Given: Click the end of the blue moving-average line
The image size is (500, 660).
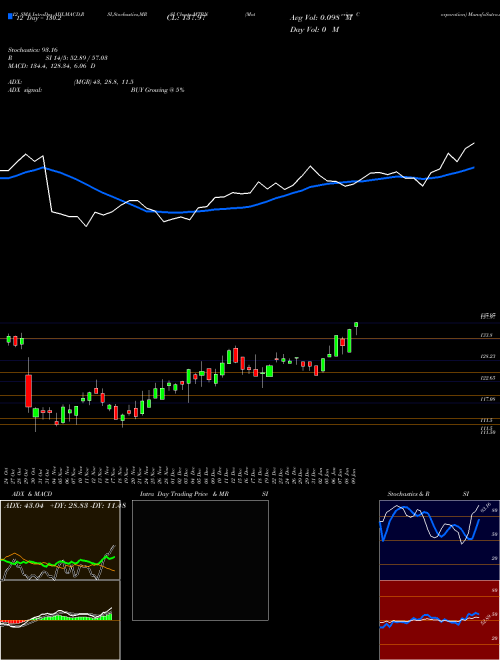Looking at the screenshot, I should 474,167.
